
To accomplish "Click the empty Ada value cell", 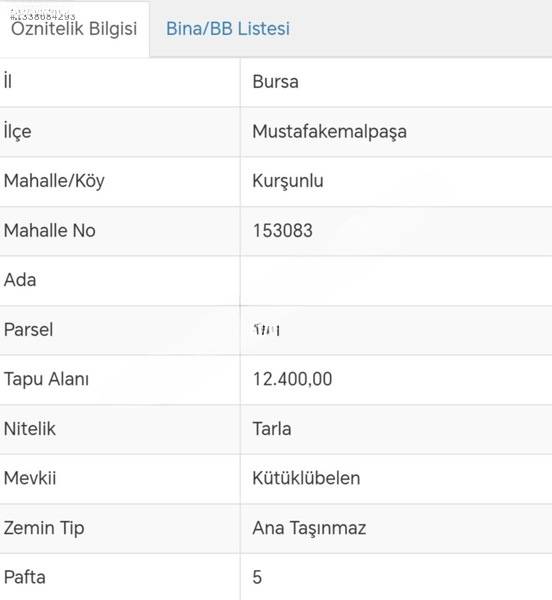I will [396, 280].
